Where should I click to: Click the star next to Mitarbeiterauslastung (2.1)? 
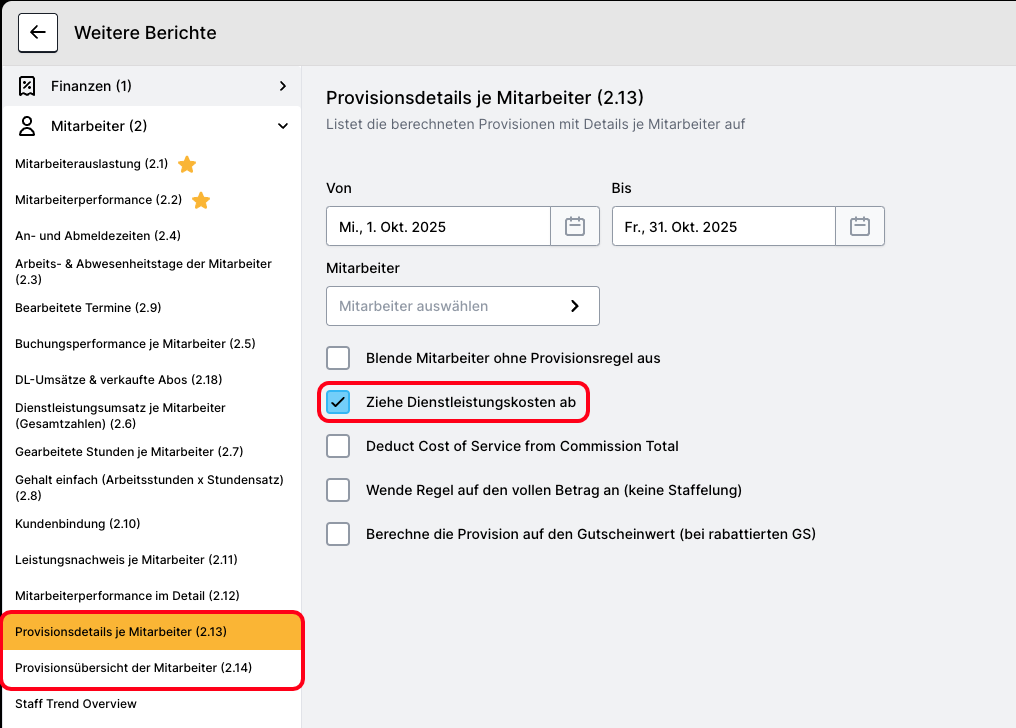tap(187, 164)
